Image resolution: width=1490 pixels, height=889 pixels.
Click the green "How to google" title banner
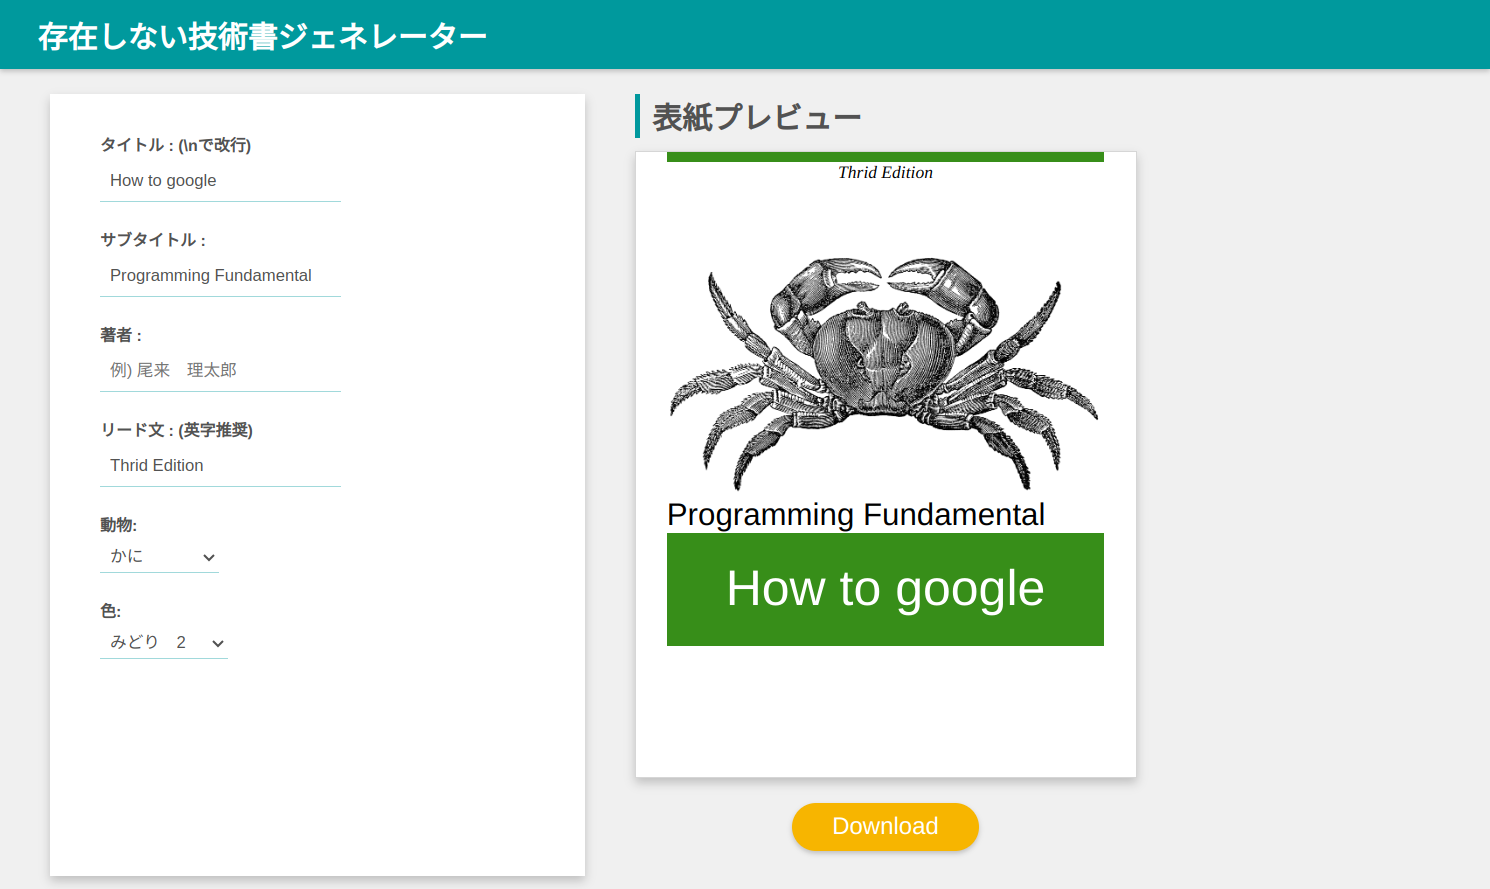point(885,589)
